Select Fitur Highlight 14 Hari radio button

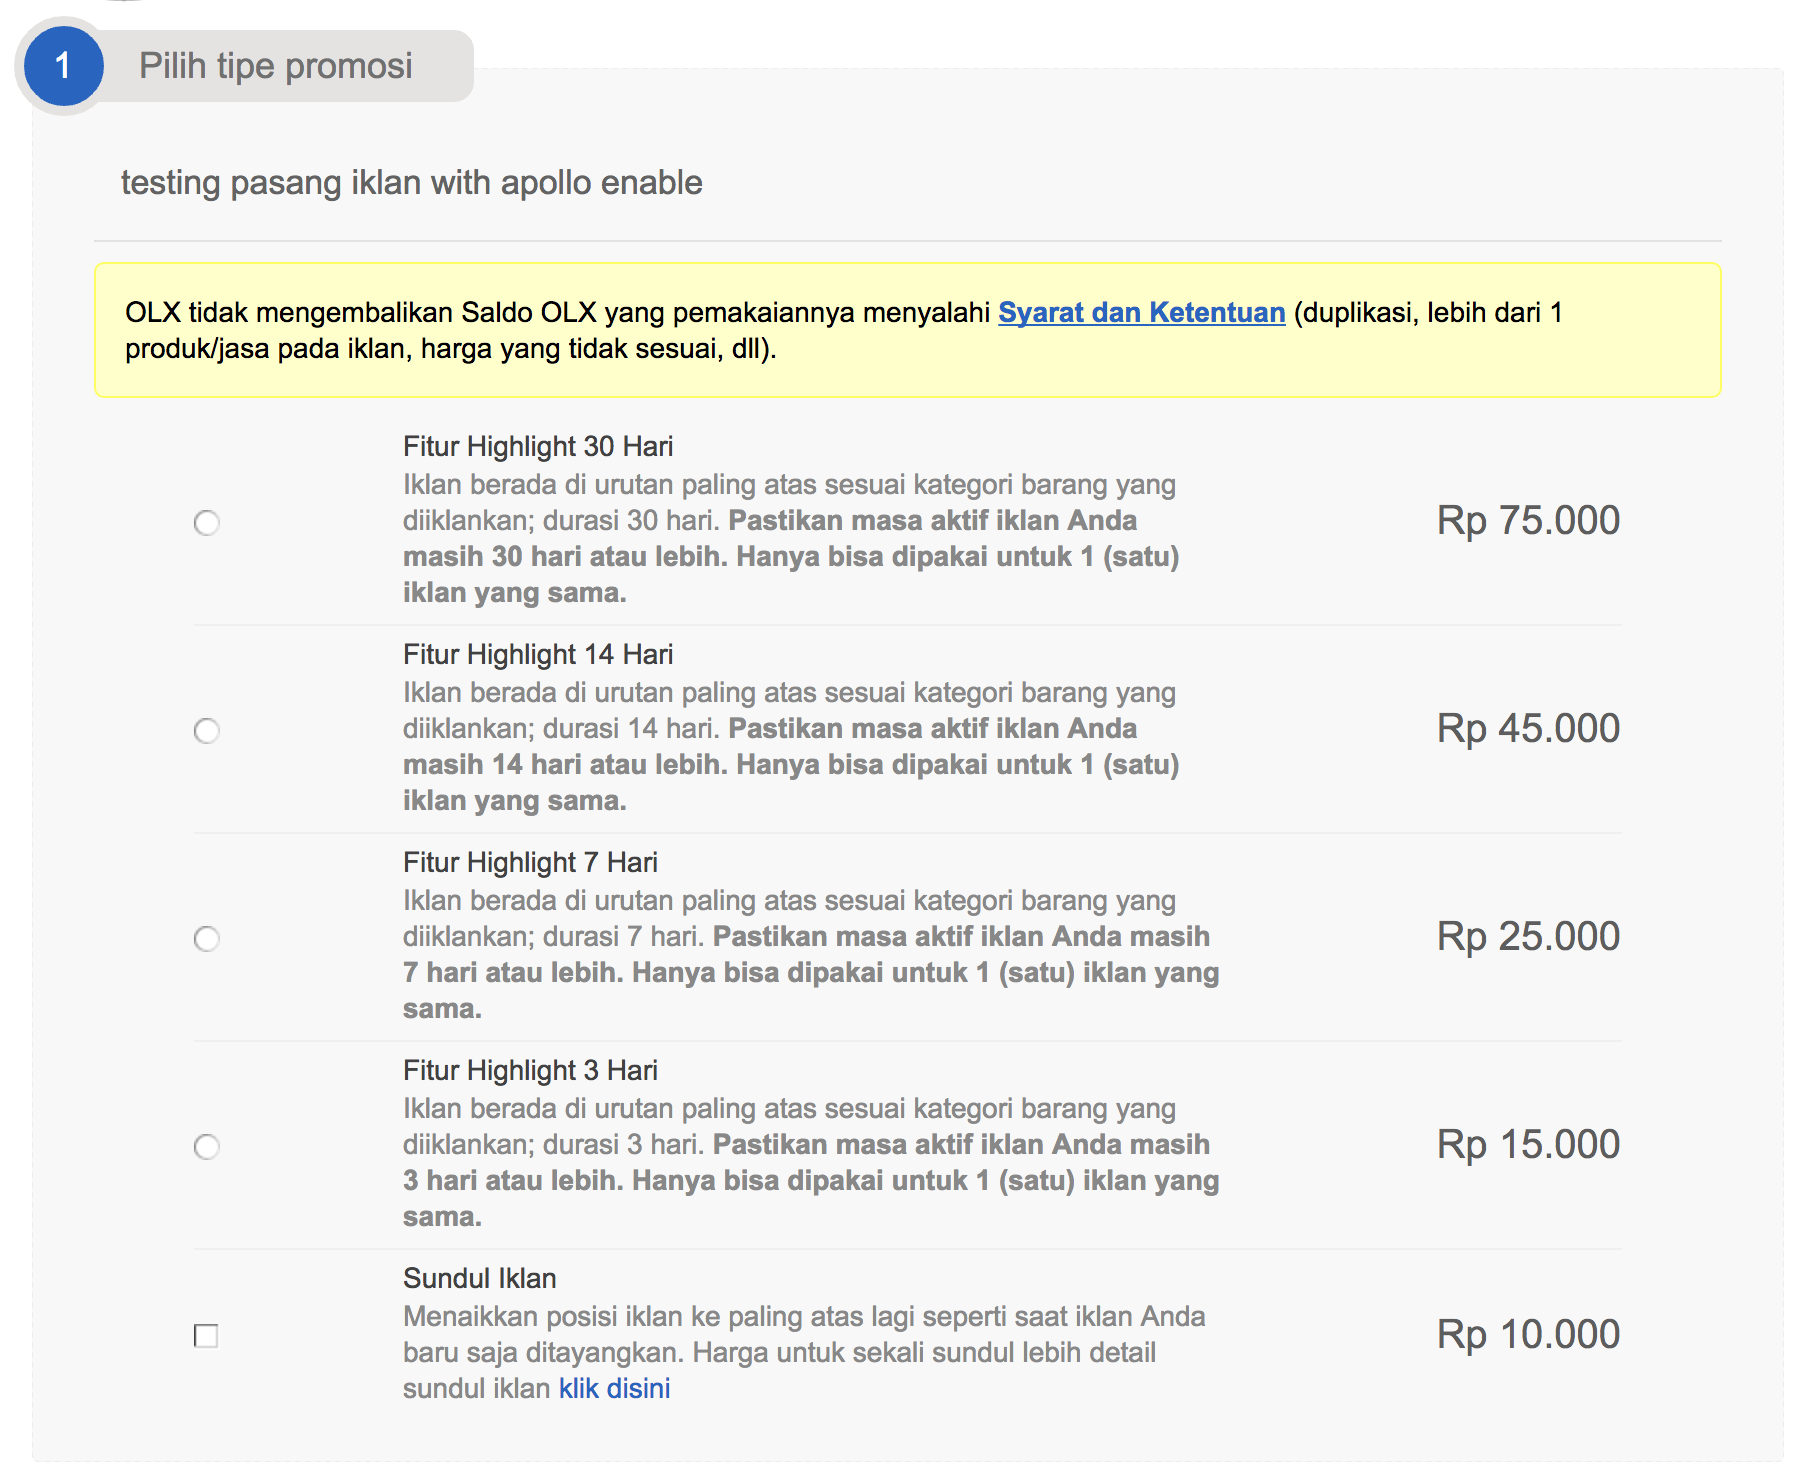coord(206,731)
